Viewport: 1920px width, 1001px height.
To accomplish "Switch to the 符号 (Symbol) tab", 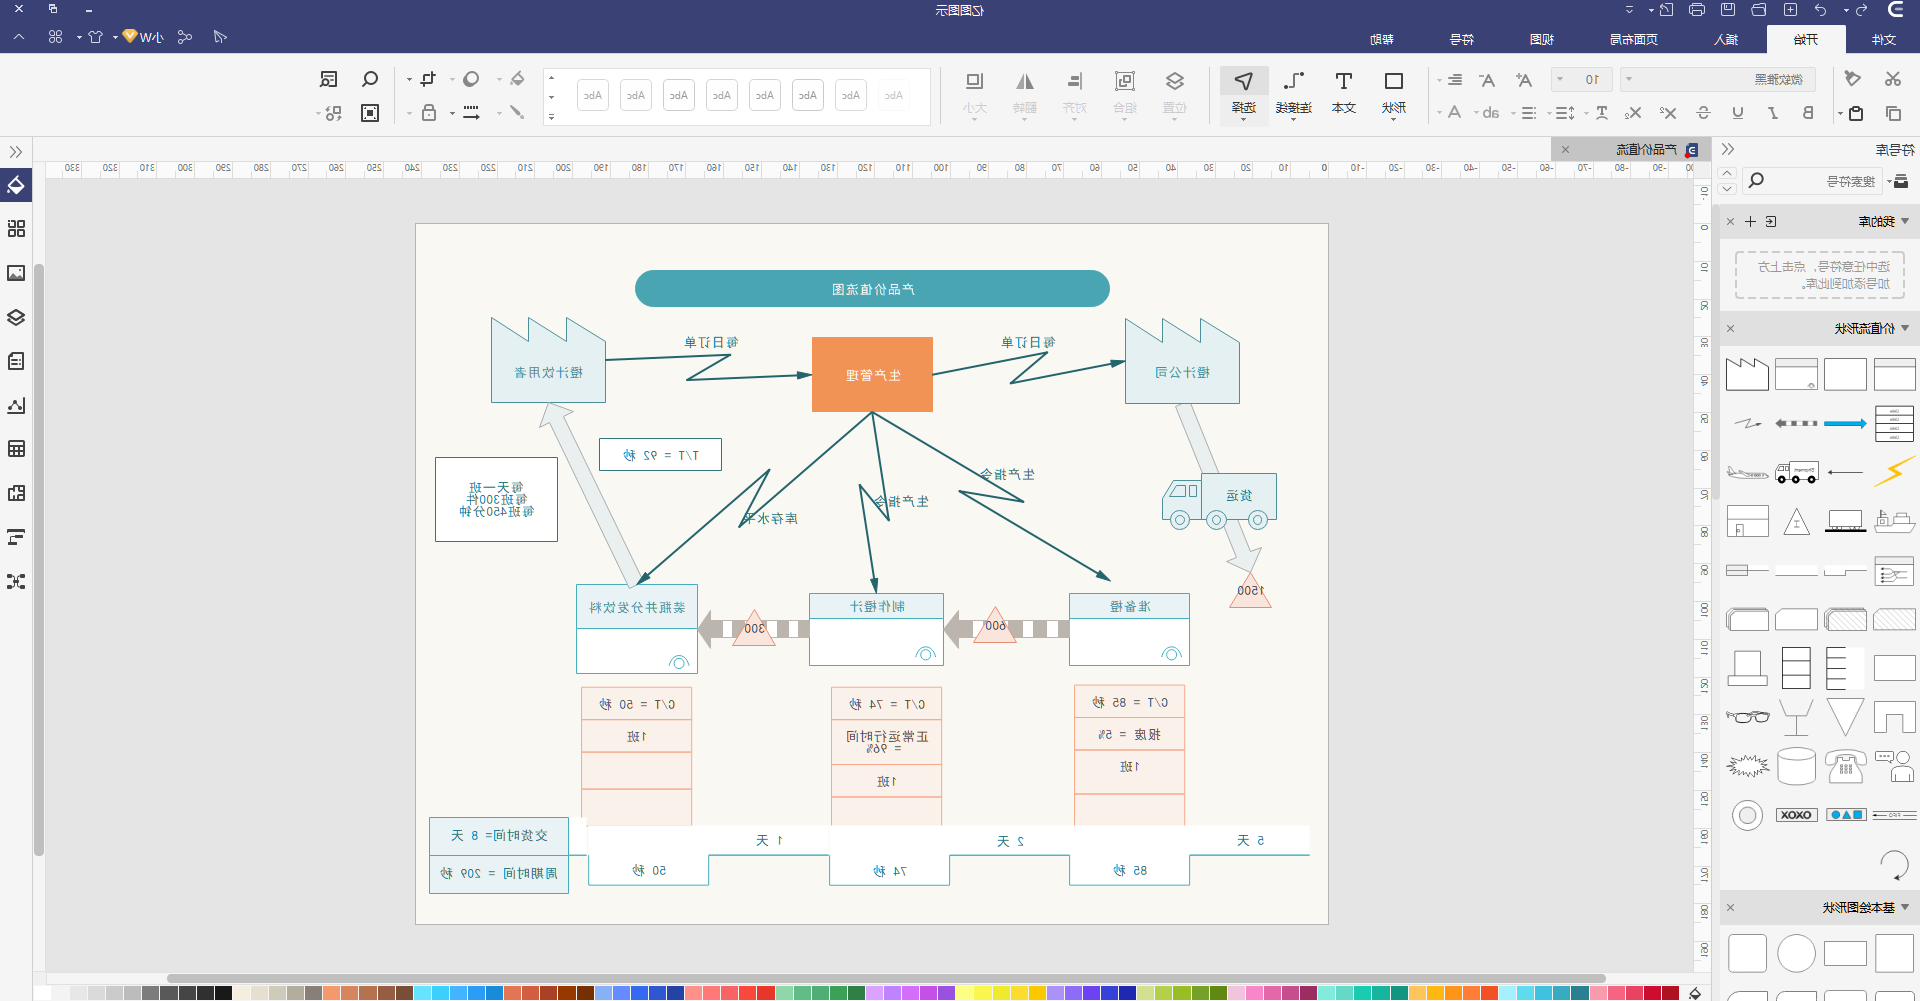I will tap(1462, 39).
